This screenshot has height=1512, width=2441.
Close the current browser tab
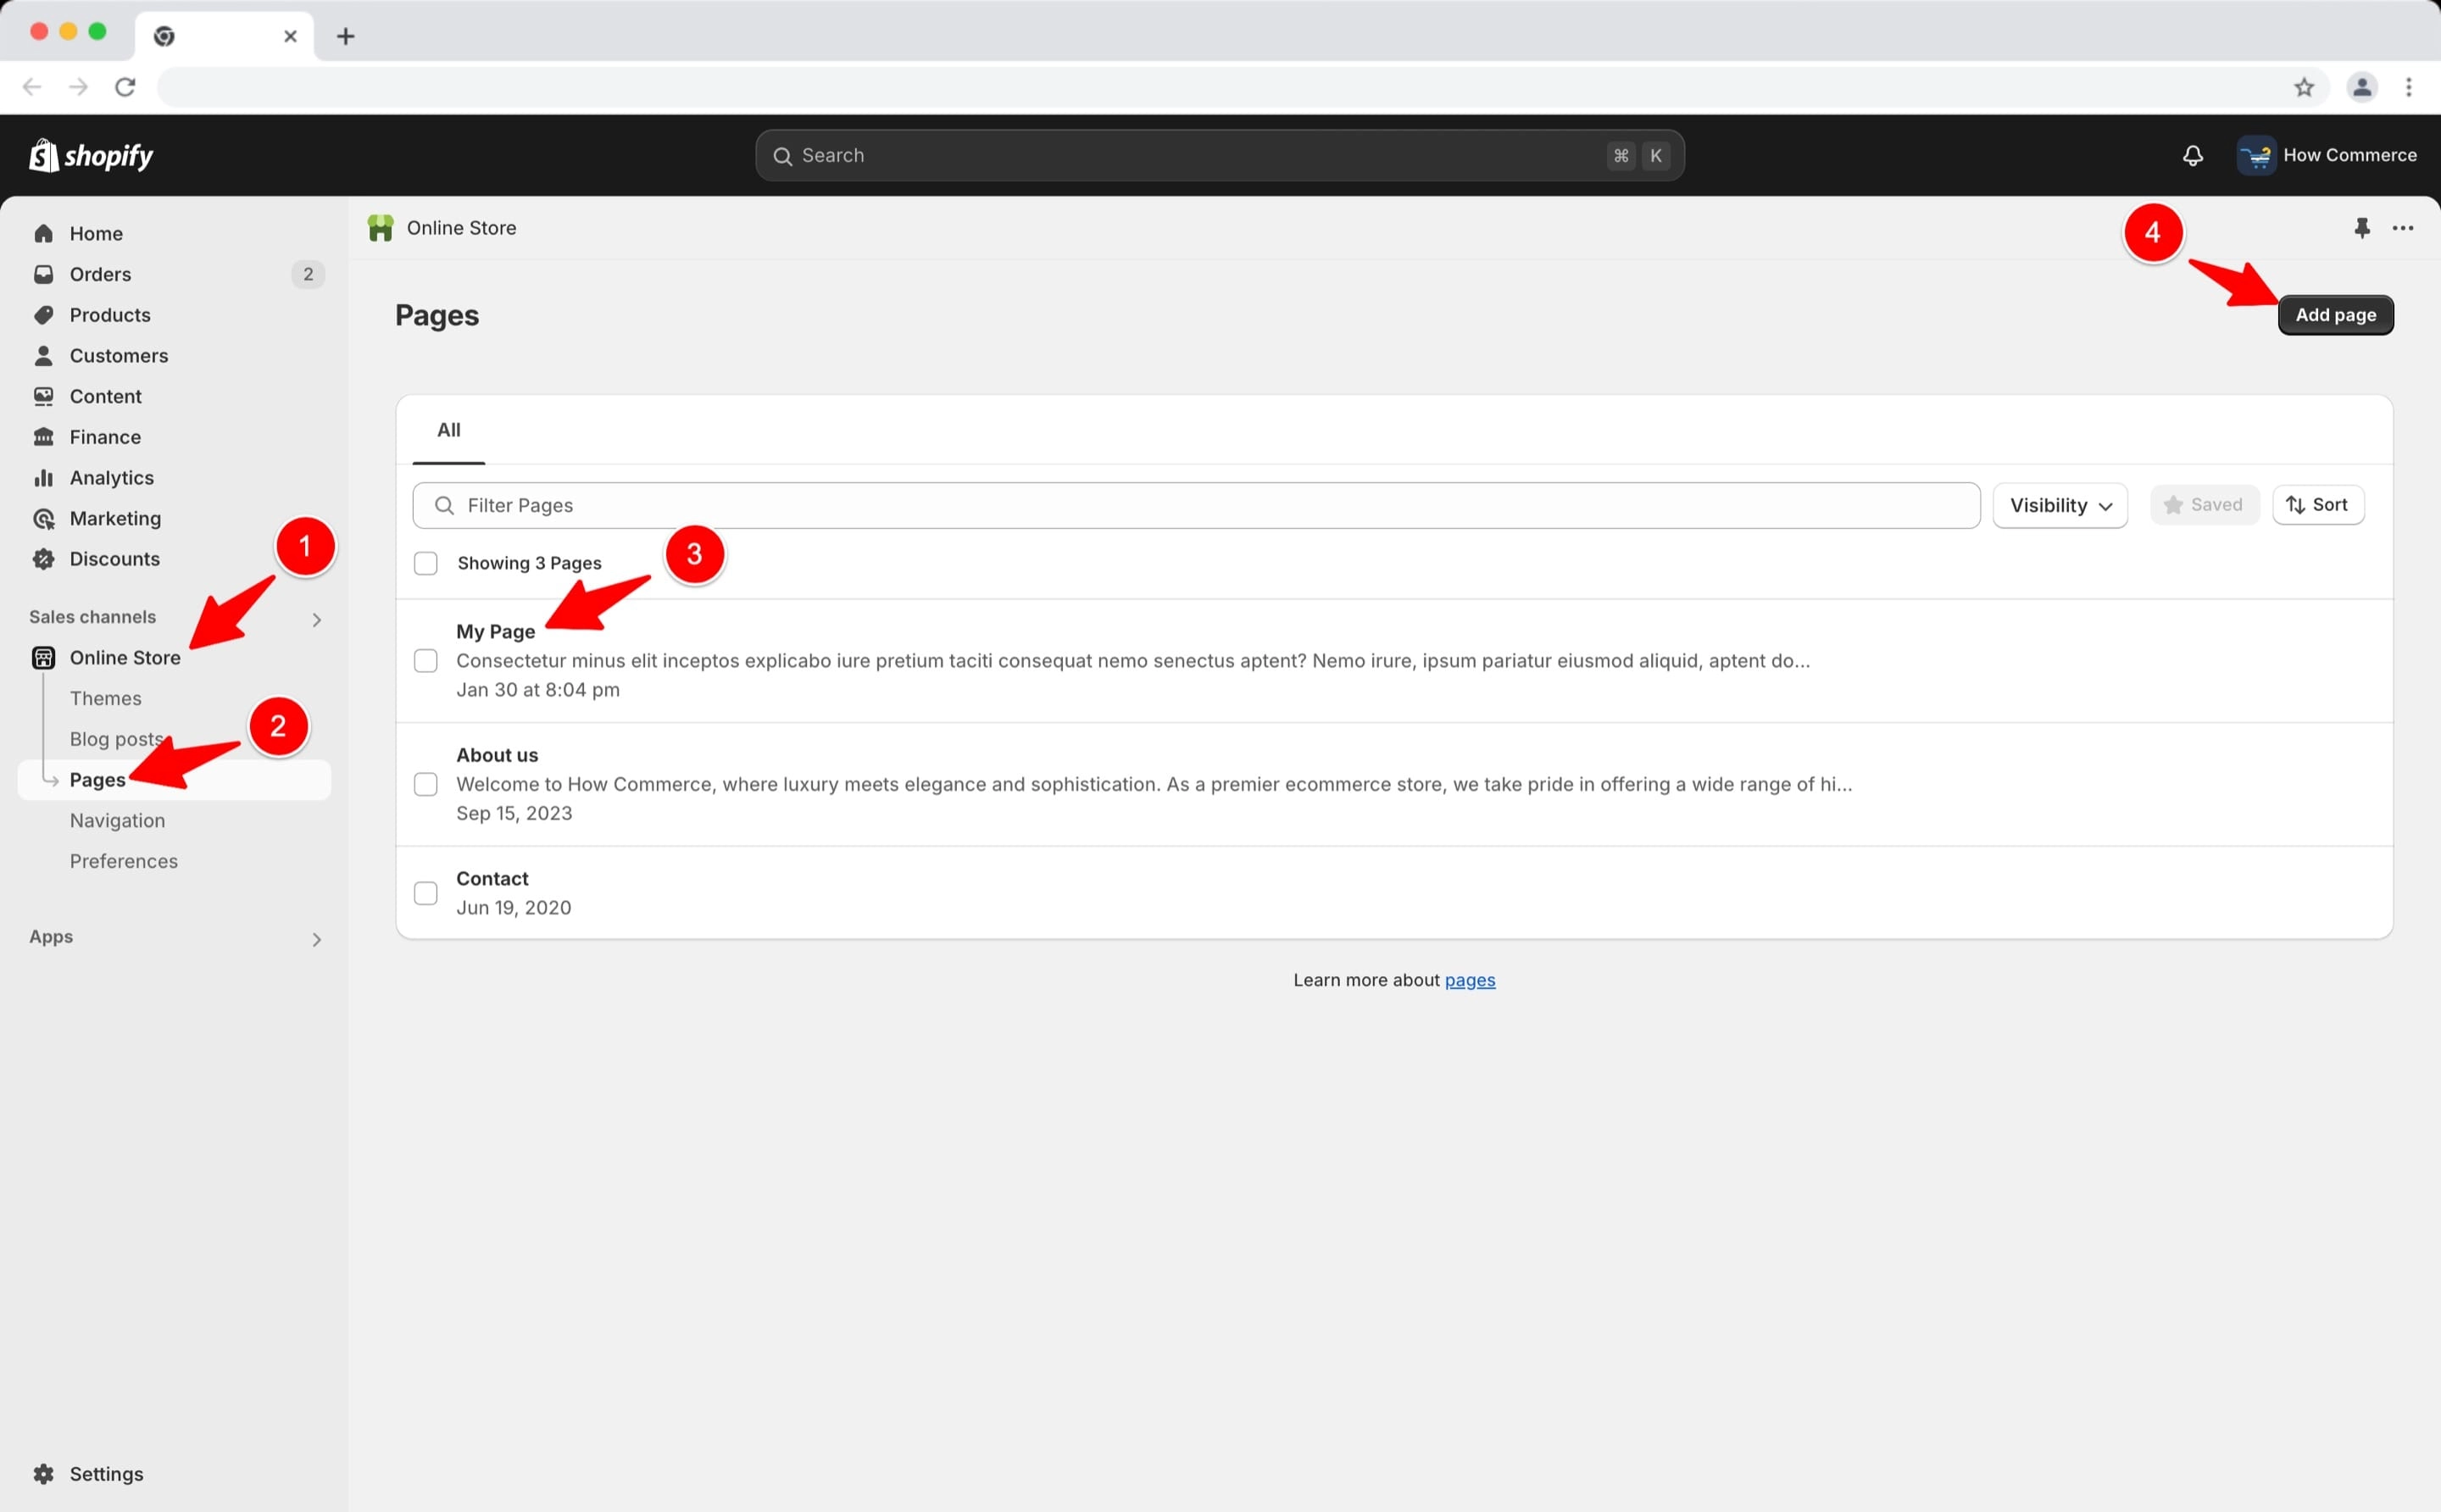(290, 36)
